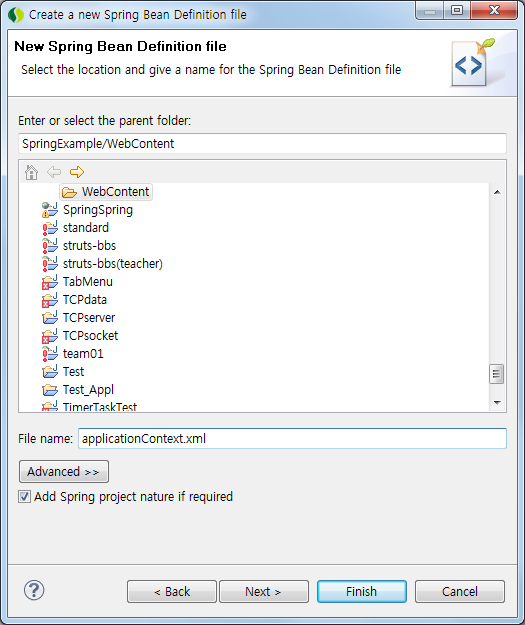Expand the Advanced options section
The height and width of the screenshot is (625, 525).
[x=64, y=472]
